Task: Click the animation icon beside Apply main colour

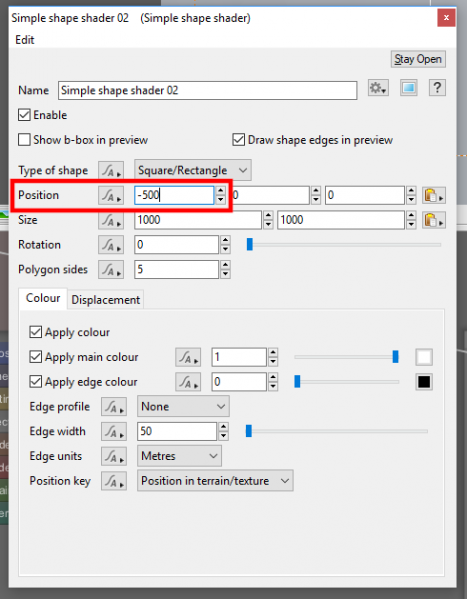Action: [188, 358]
